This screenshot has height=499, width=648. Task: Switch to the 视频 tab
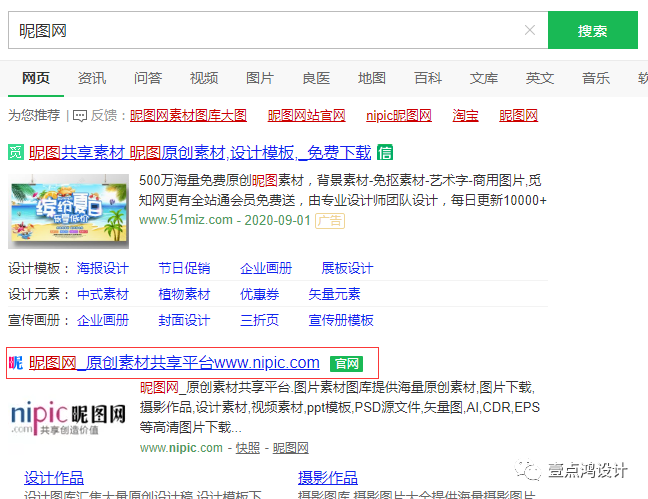click(x=204, y=78)
